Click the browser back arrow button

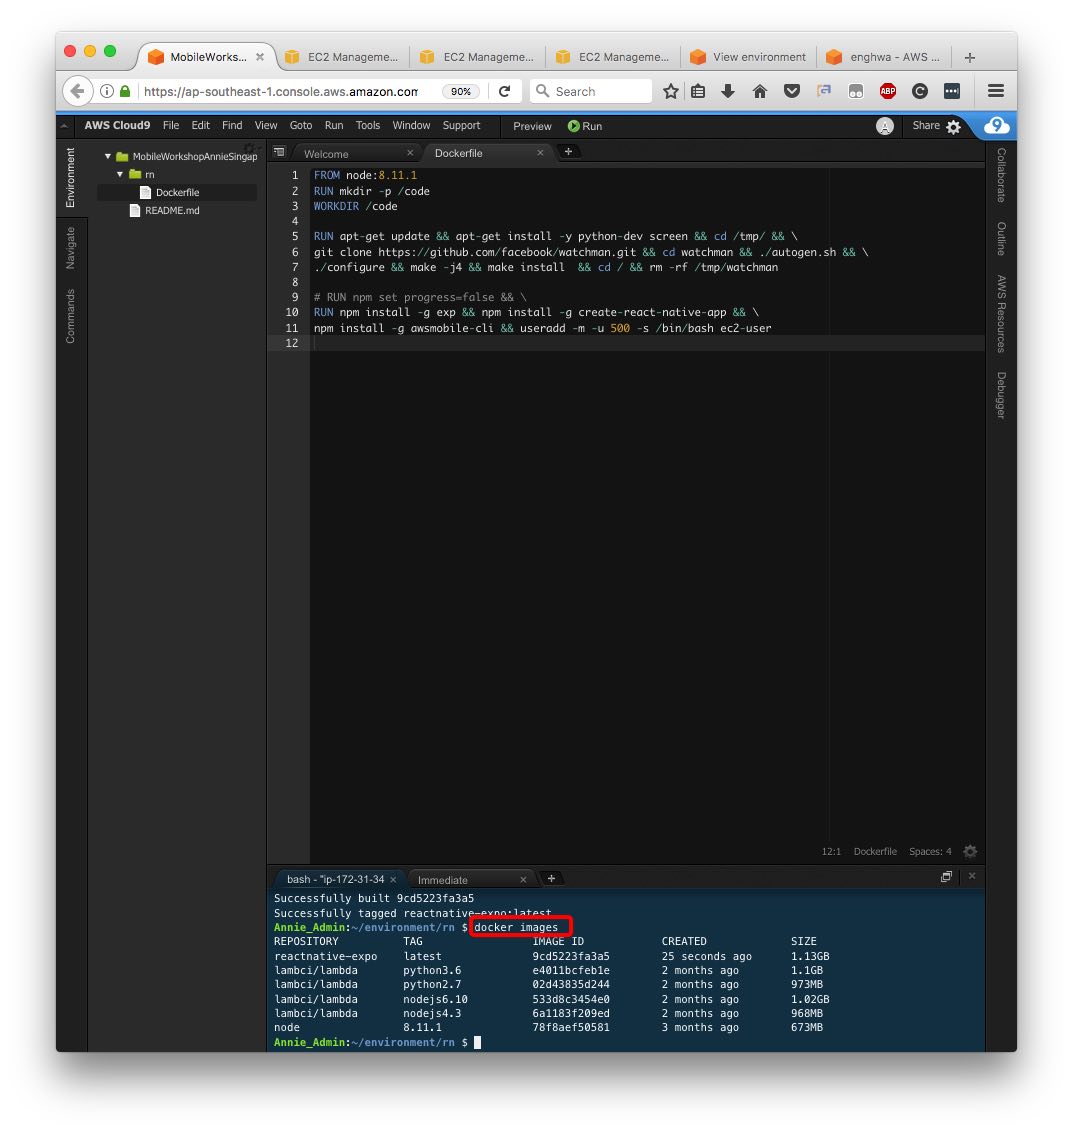[x=78, y=91]
